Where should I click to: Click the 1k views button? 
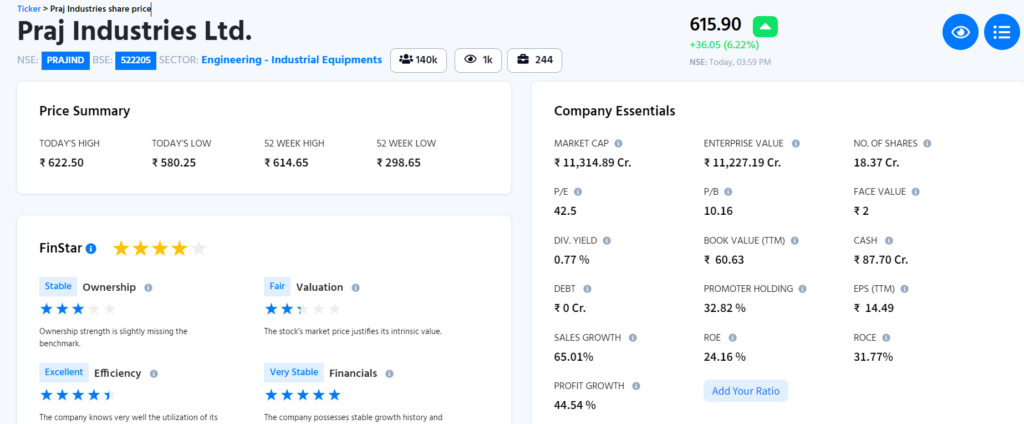[478, 60]
